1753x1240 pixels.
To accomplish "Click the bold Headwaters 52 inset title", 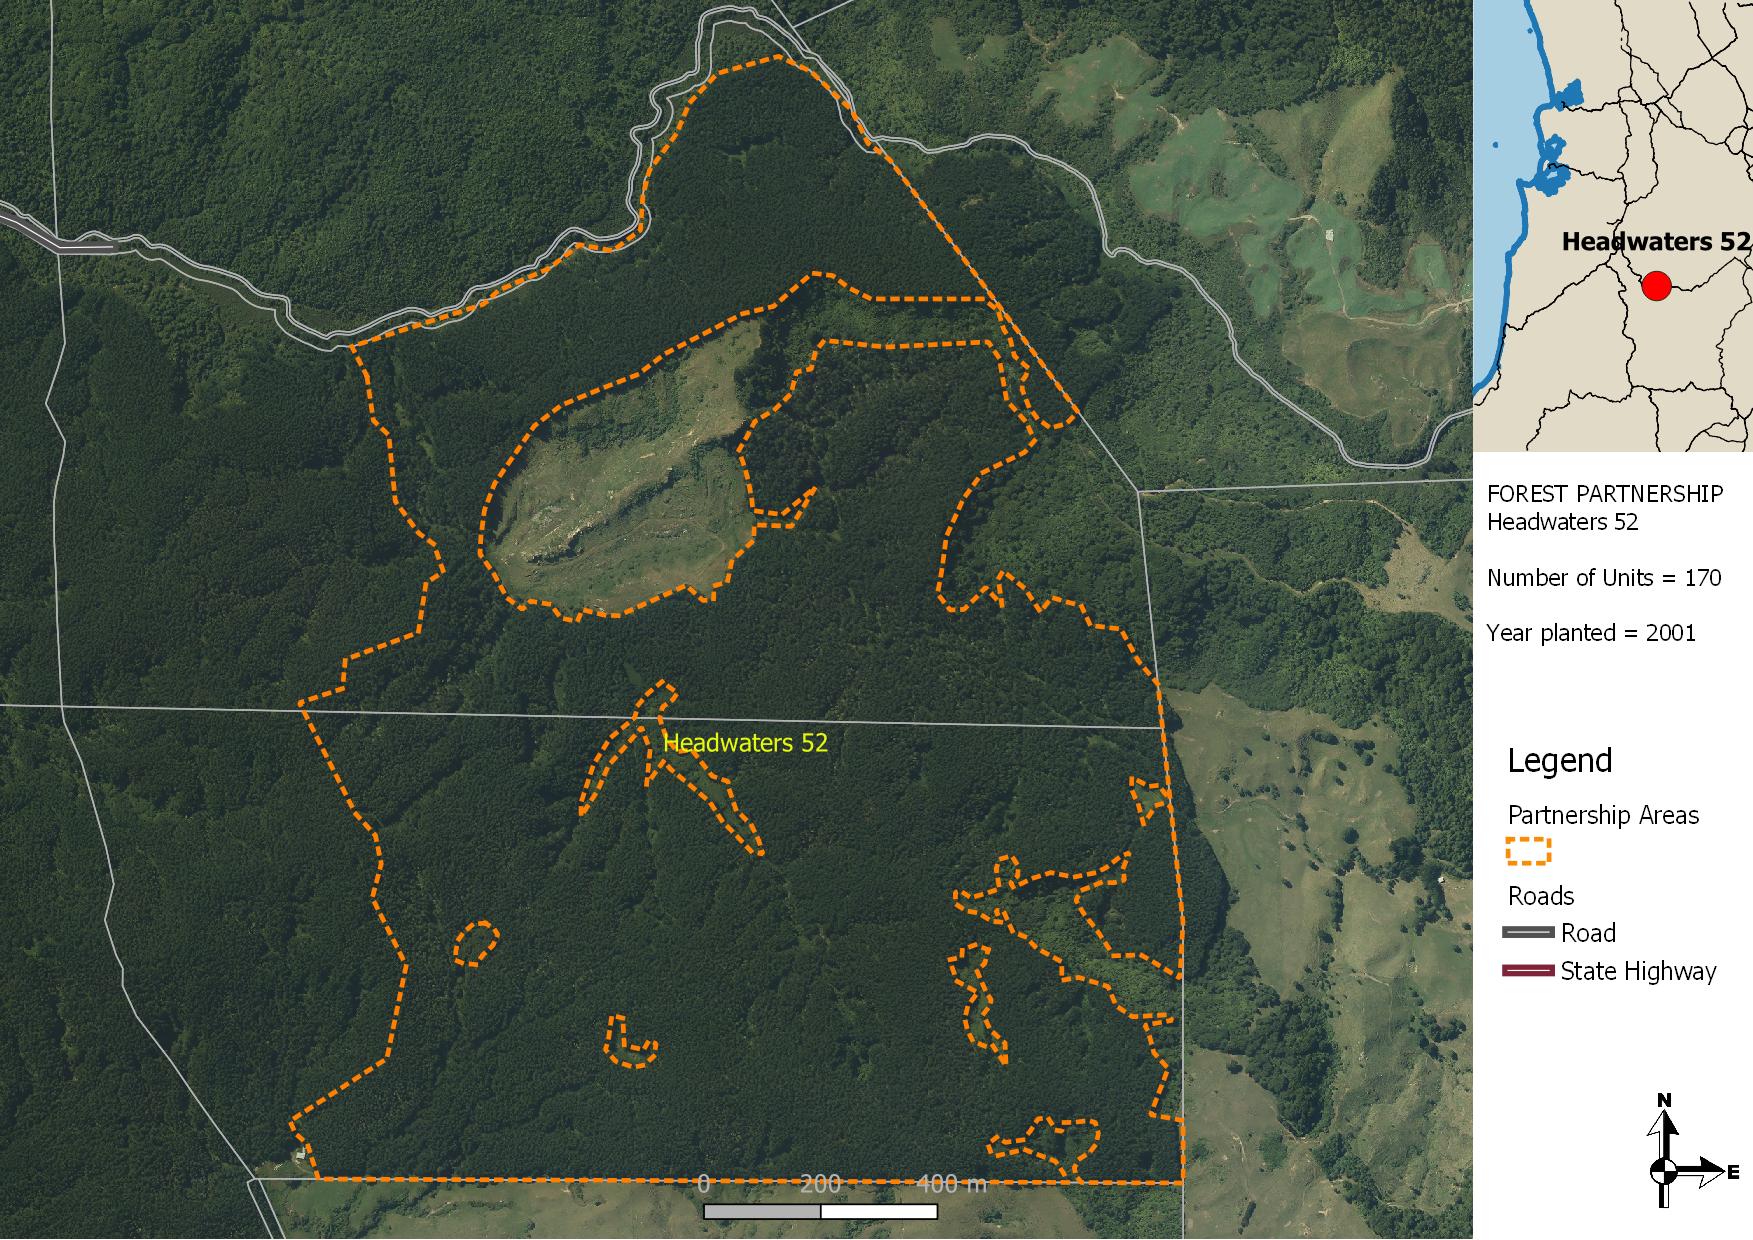I will click(x=1655, y=242).
